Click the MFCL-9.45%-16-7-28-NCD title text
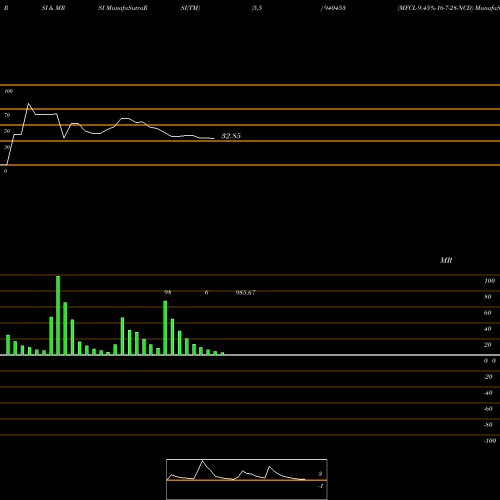 pyautogui.click(x=435, y=8)
